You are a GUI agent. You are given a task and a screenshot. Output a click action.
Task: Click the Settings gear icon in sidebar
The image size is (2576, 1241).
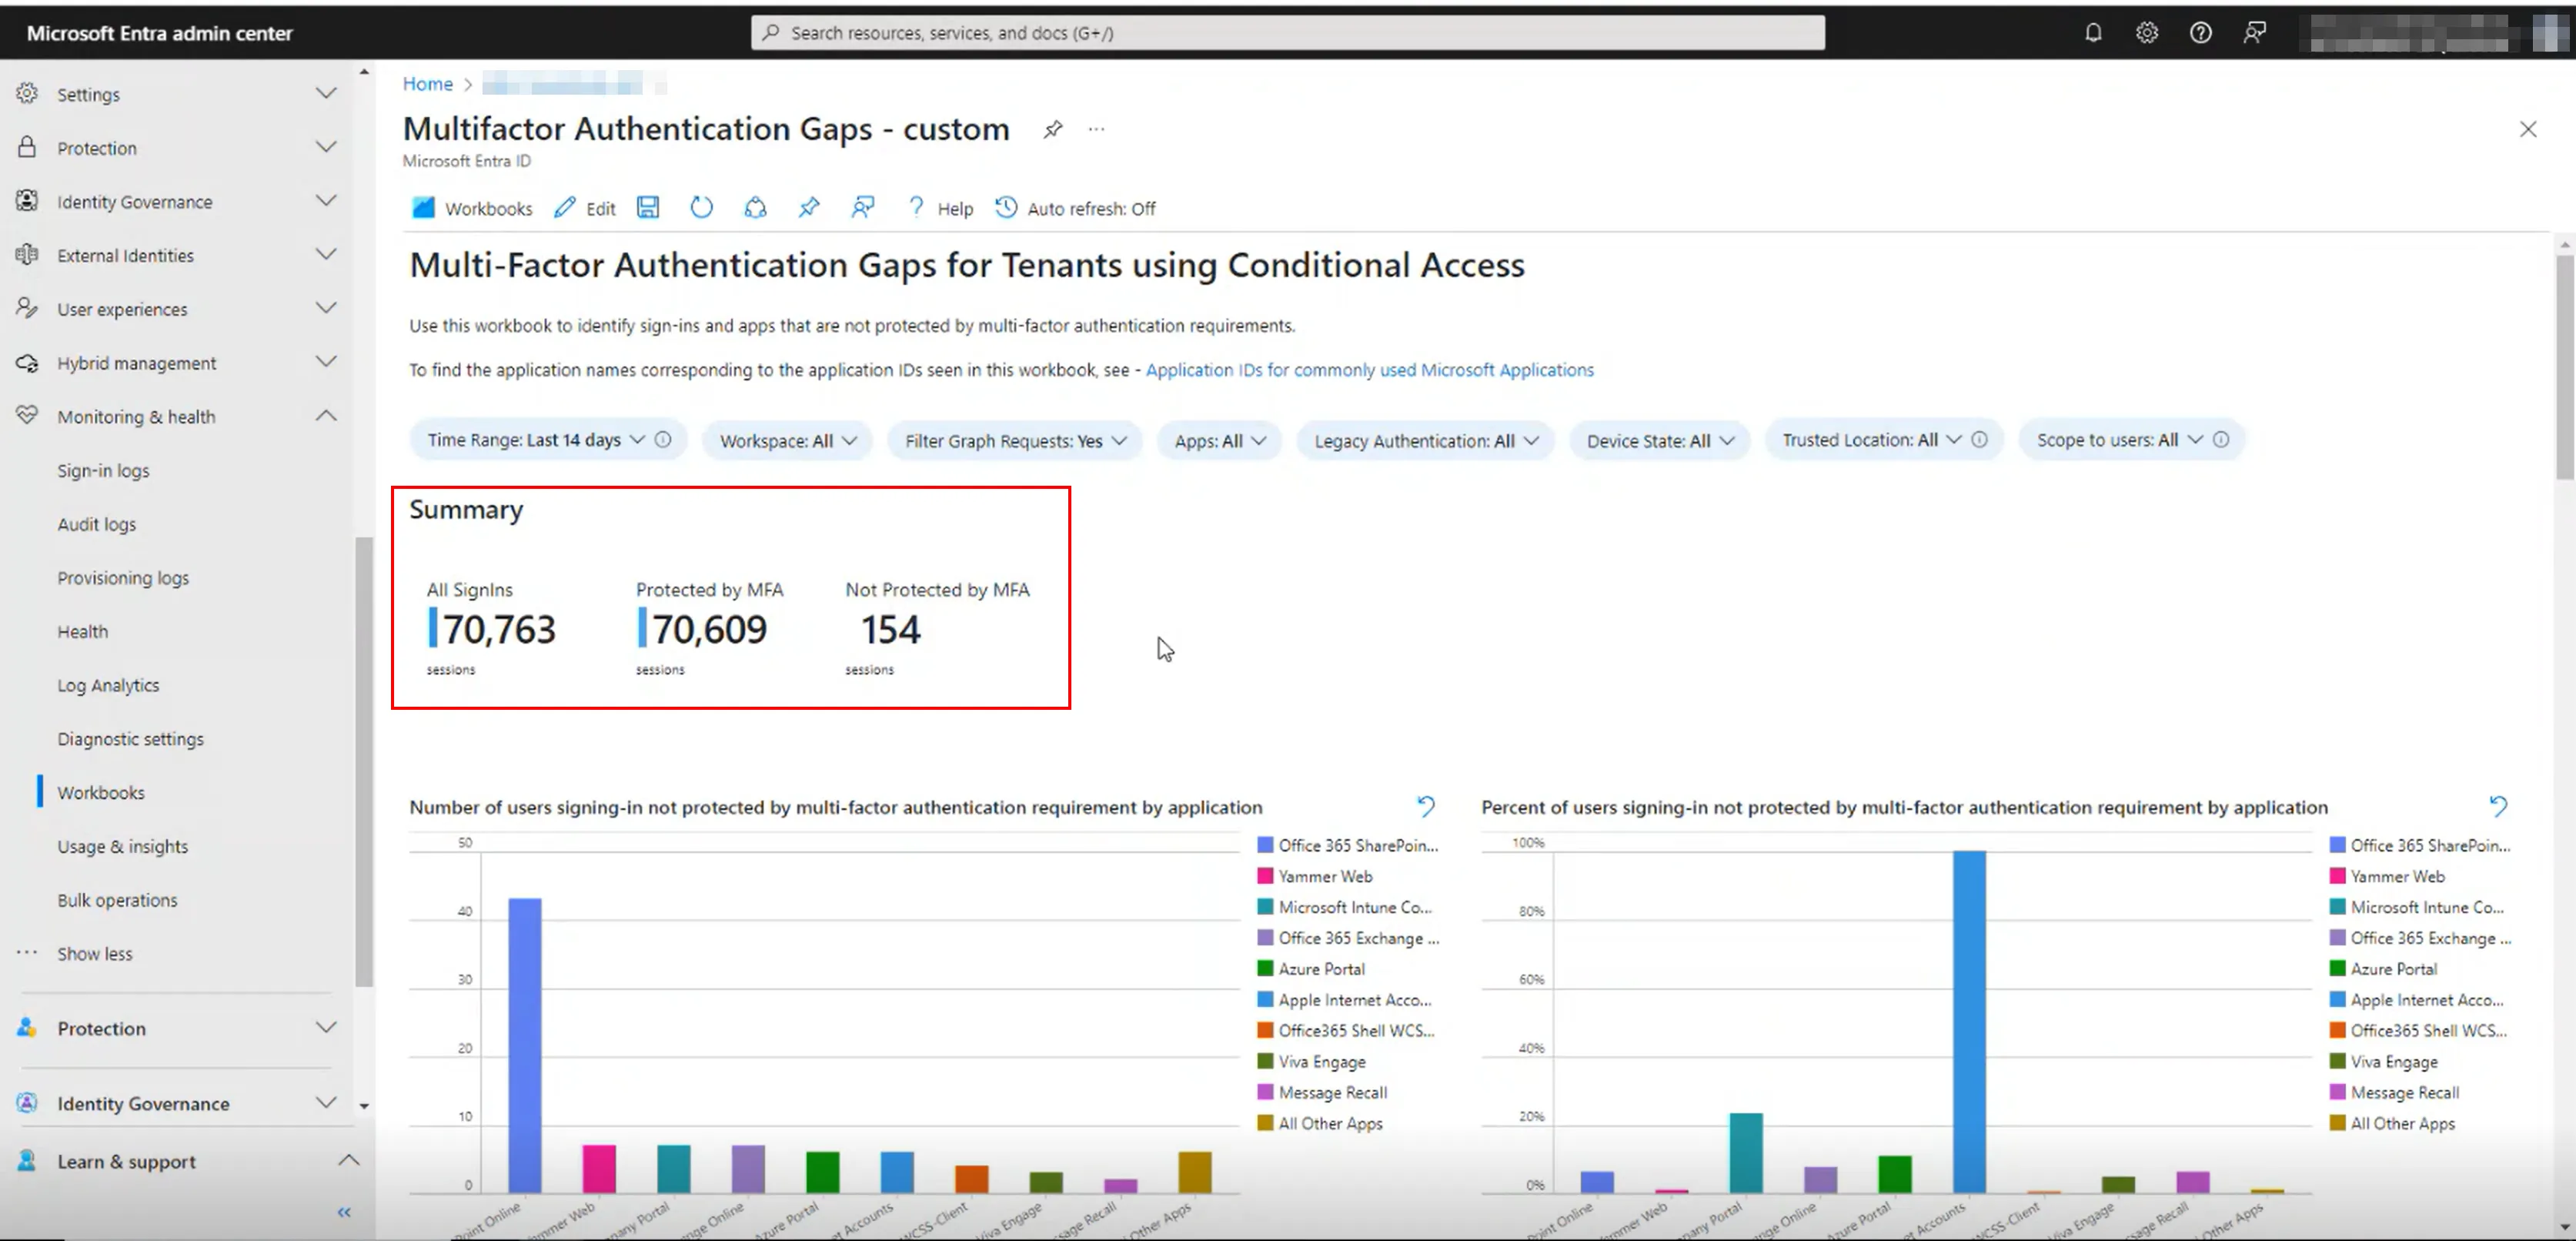point(27,93)
